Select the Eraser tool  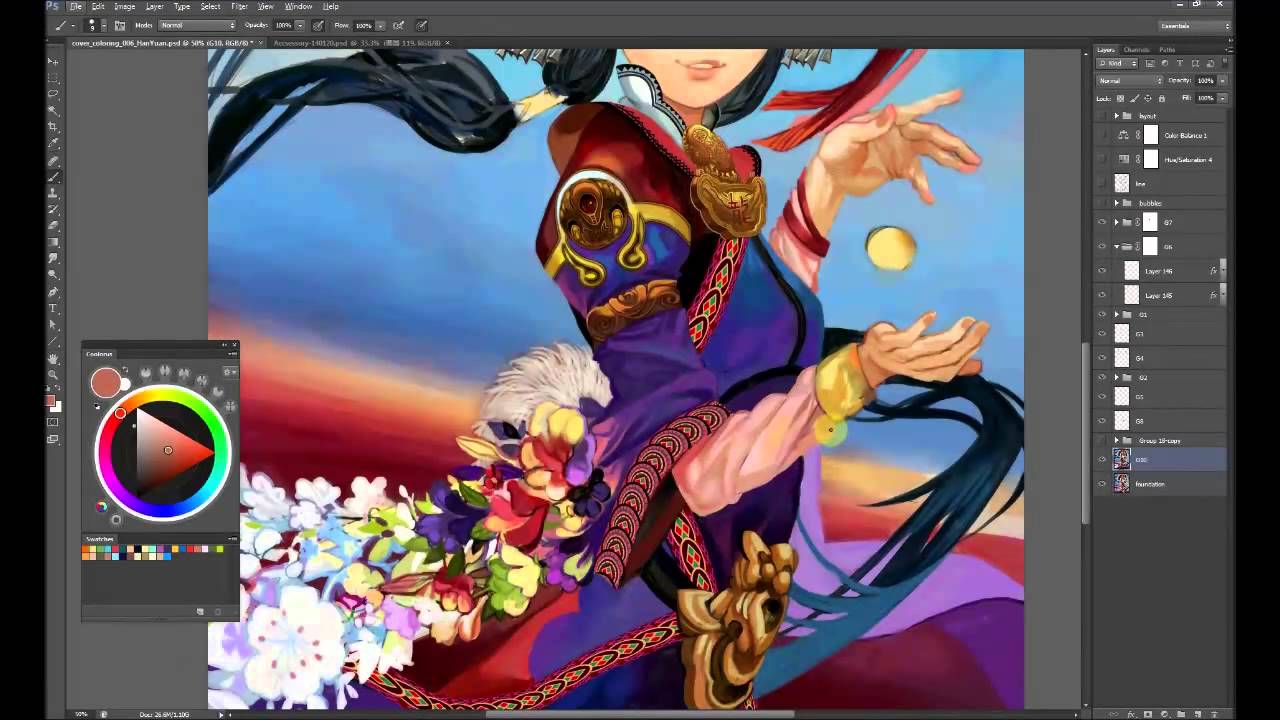click(x=53, y=226)
